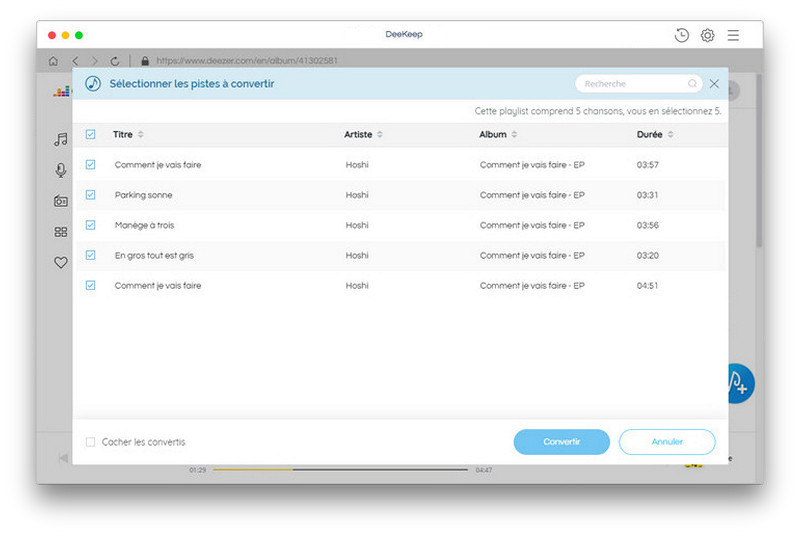Select En gros tout est gris title
The width and height of the screenshot is (800, 536).
coord(154,255)
